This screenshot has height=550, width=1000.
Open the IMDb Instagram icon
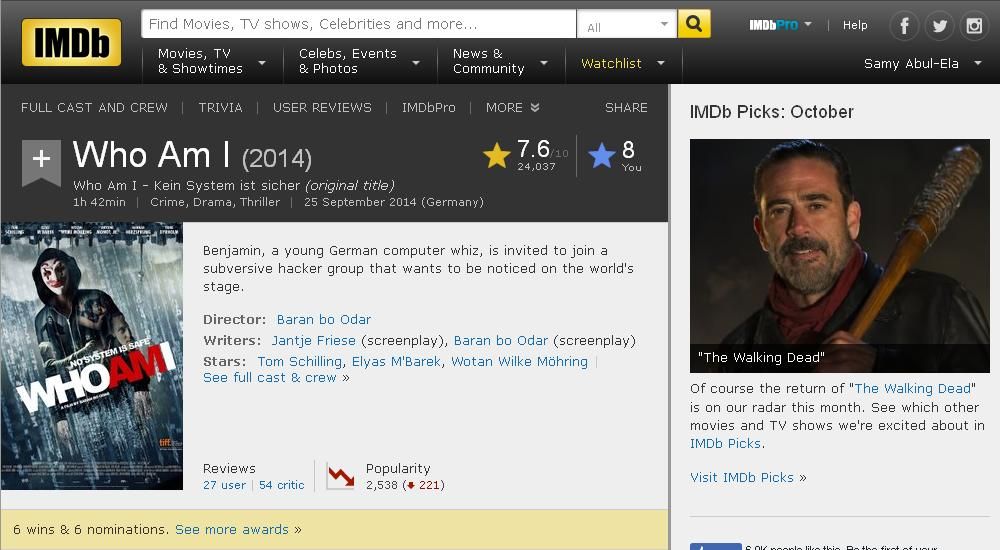pyautogui.click(x=974, y=26)
